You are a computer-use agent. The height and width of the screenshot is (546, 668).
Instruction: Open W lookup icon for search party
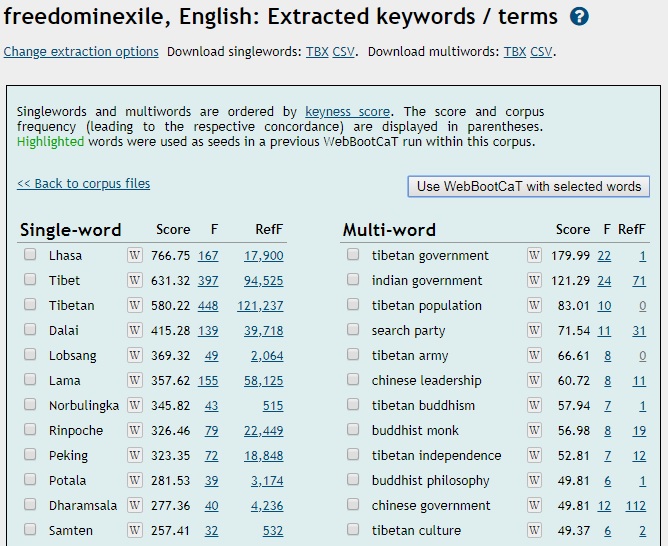(534, 330)
